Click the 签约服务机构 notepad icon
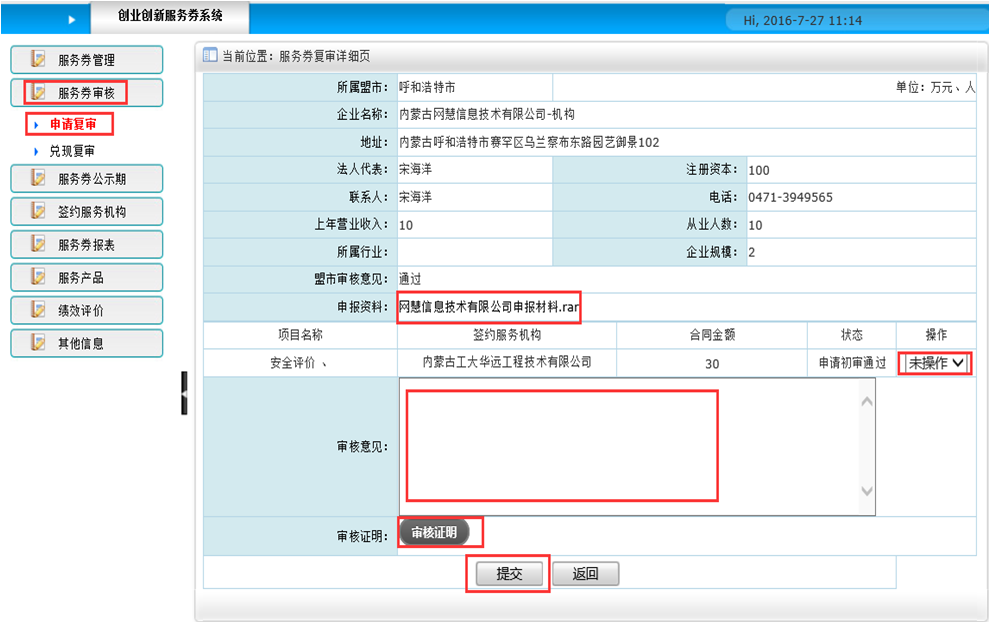The width and height of the screenshot is (990, 623). click(39, 211)
